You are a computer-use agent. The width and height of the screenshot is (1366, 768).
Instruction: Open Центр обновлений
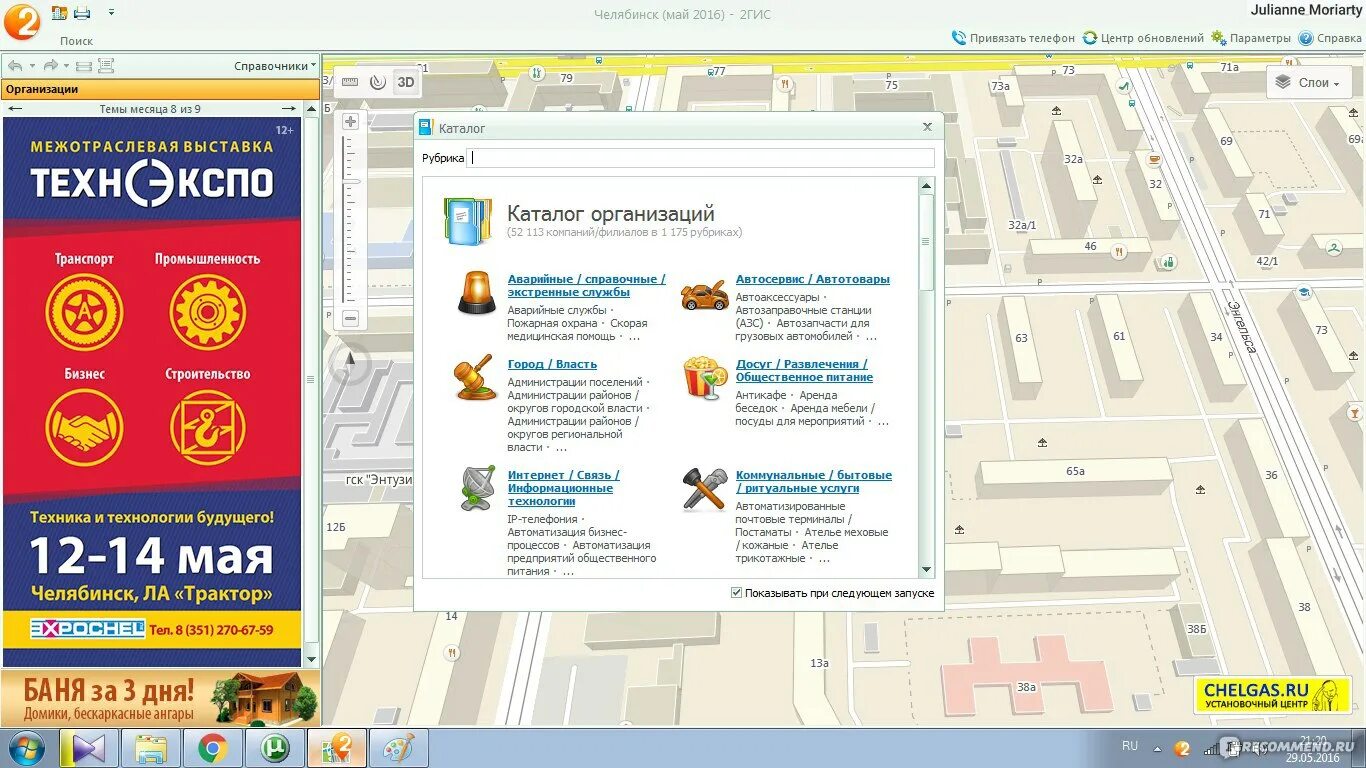[x=1143, y=38]
